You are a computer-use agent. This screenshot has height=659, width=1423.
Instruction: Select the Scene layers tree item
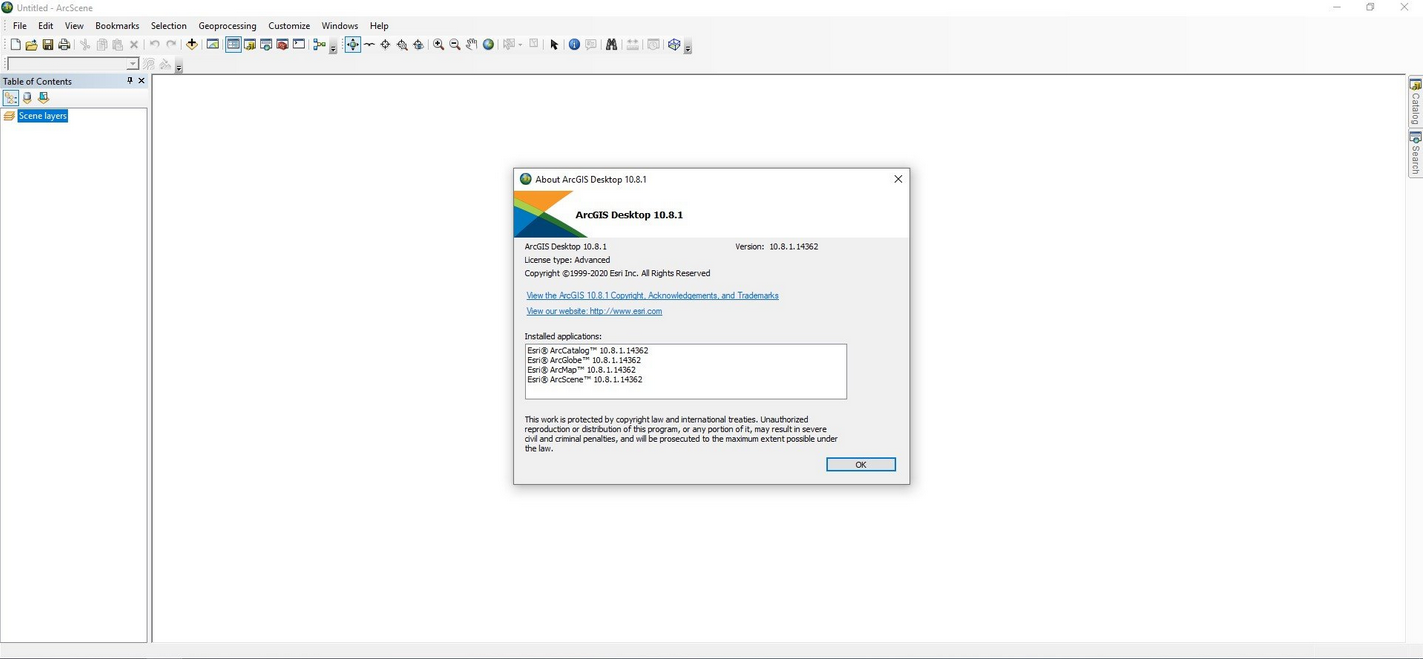pyautogui.click(x=43, y=116)
